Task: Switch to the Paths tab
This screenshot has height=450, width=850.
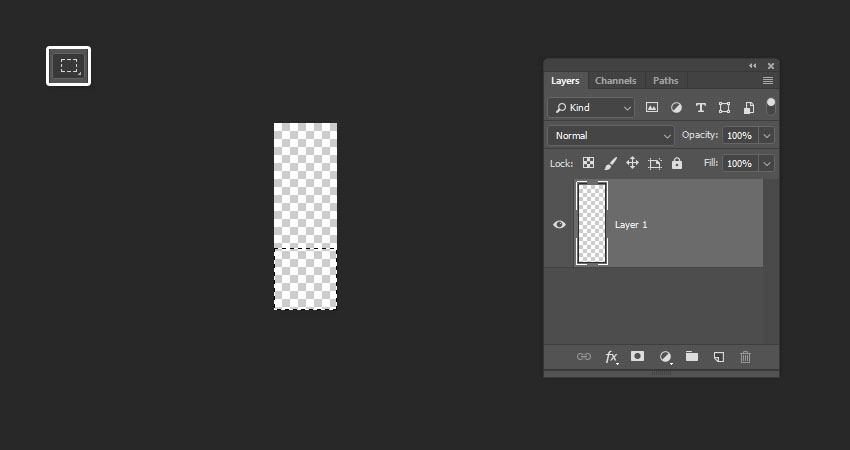Action: 665,80
